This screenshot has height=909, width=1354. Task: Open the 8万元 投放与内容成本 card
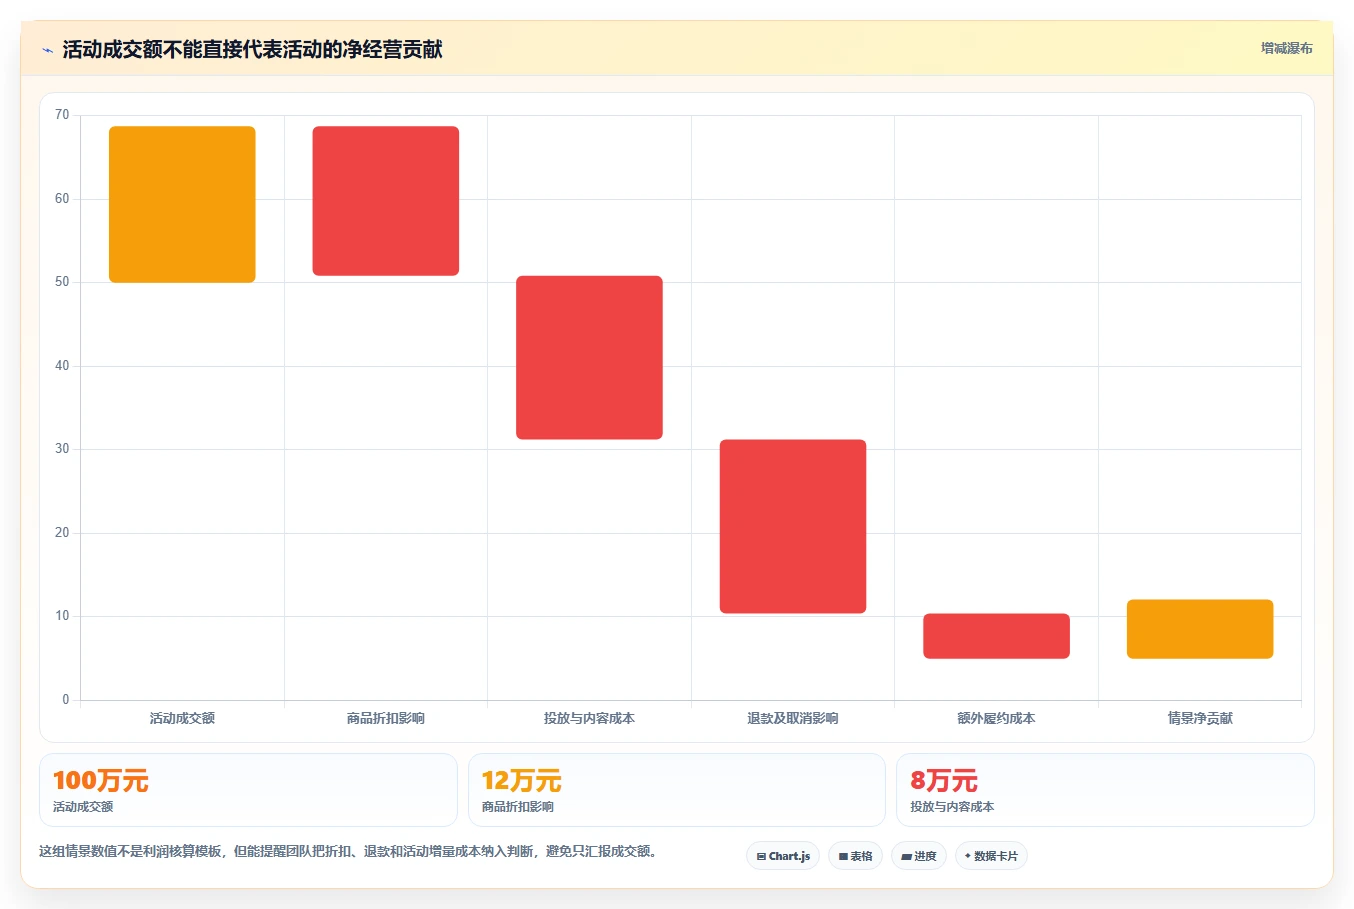tap(1105, 790)
